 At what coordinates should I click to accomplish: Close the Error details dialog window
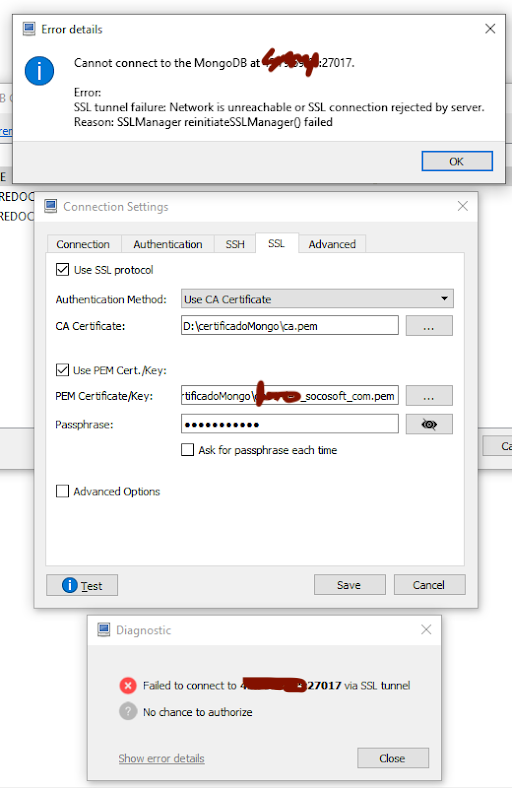click(490, 29)
